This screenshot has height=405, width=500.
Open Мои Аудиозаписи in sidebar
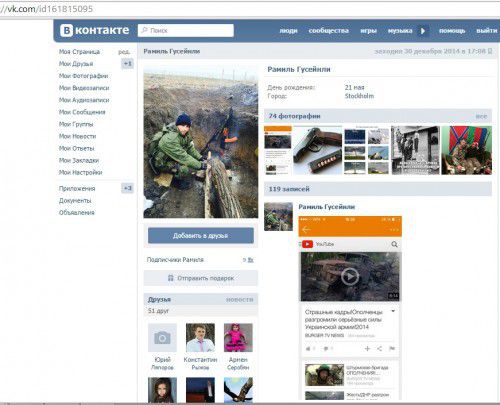84,100
